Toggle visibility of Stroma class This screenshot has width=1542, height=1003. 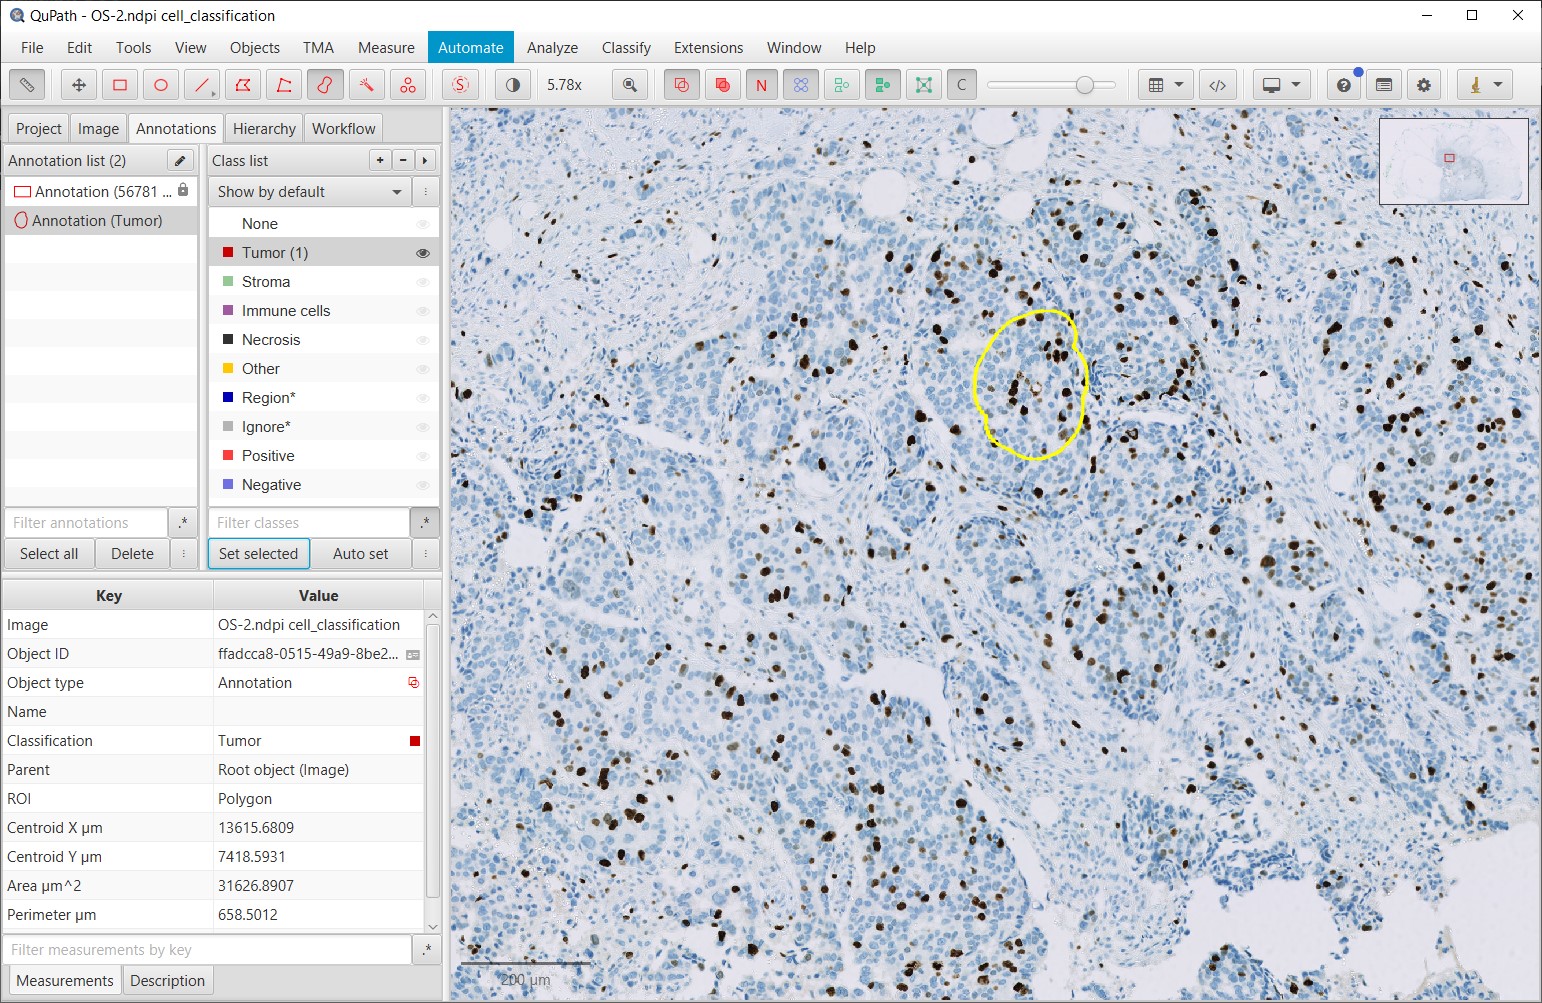[x=423, y=282]
